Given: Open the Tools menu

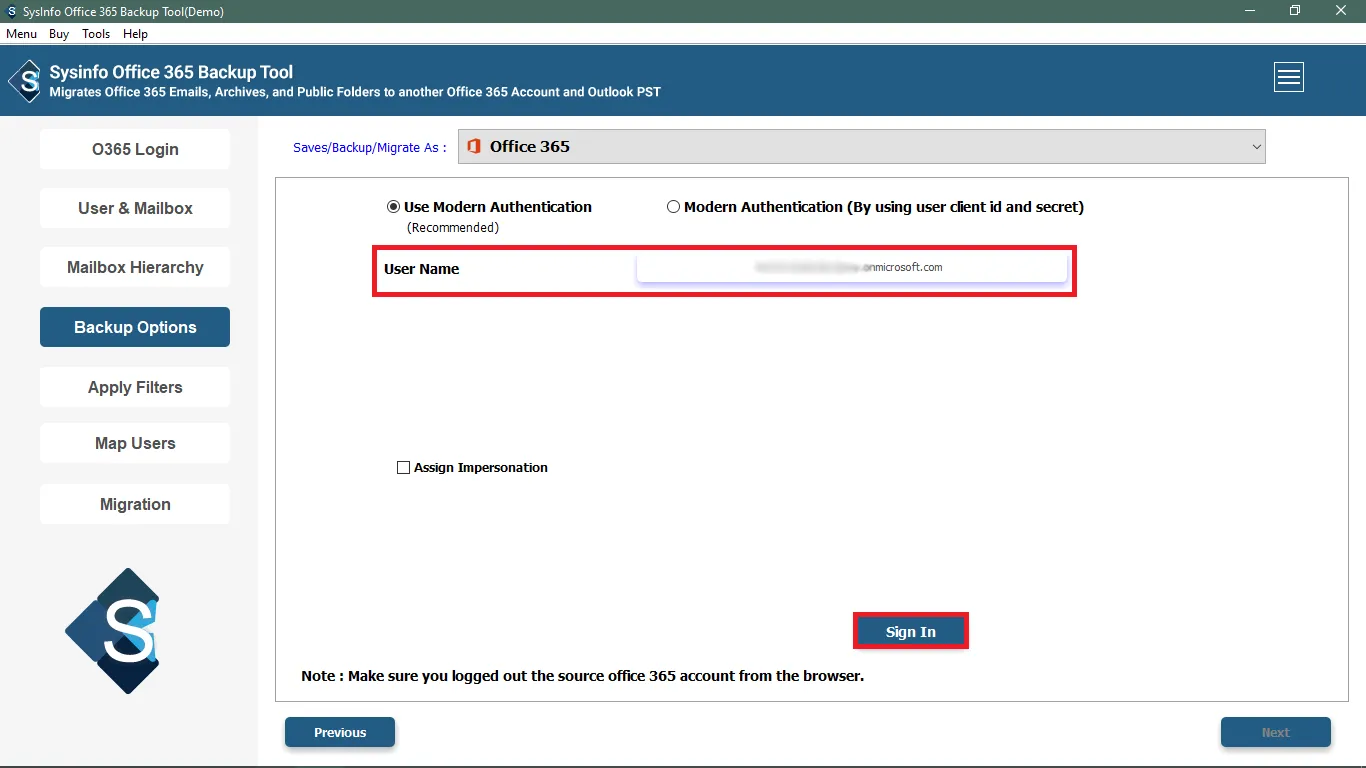Looking at the screenshot, I should click(x=96, y=34).
